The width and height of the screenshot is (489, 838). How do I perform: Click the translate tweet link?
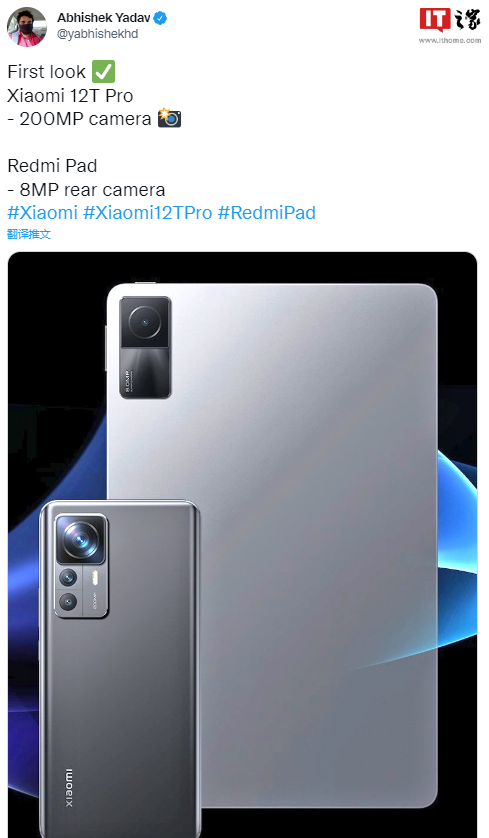click(29, 234)
